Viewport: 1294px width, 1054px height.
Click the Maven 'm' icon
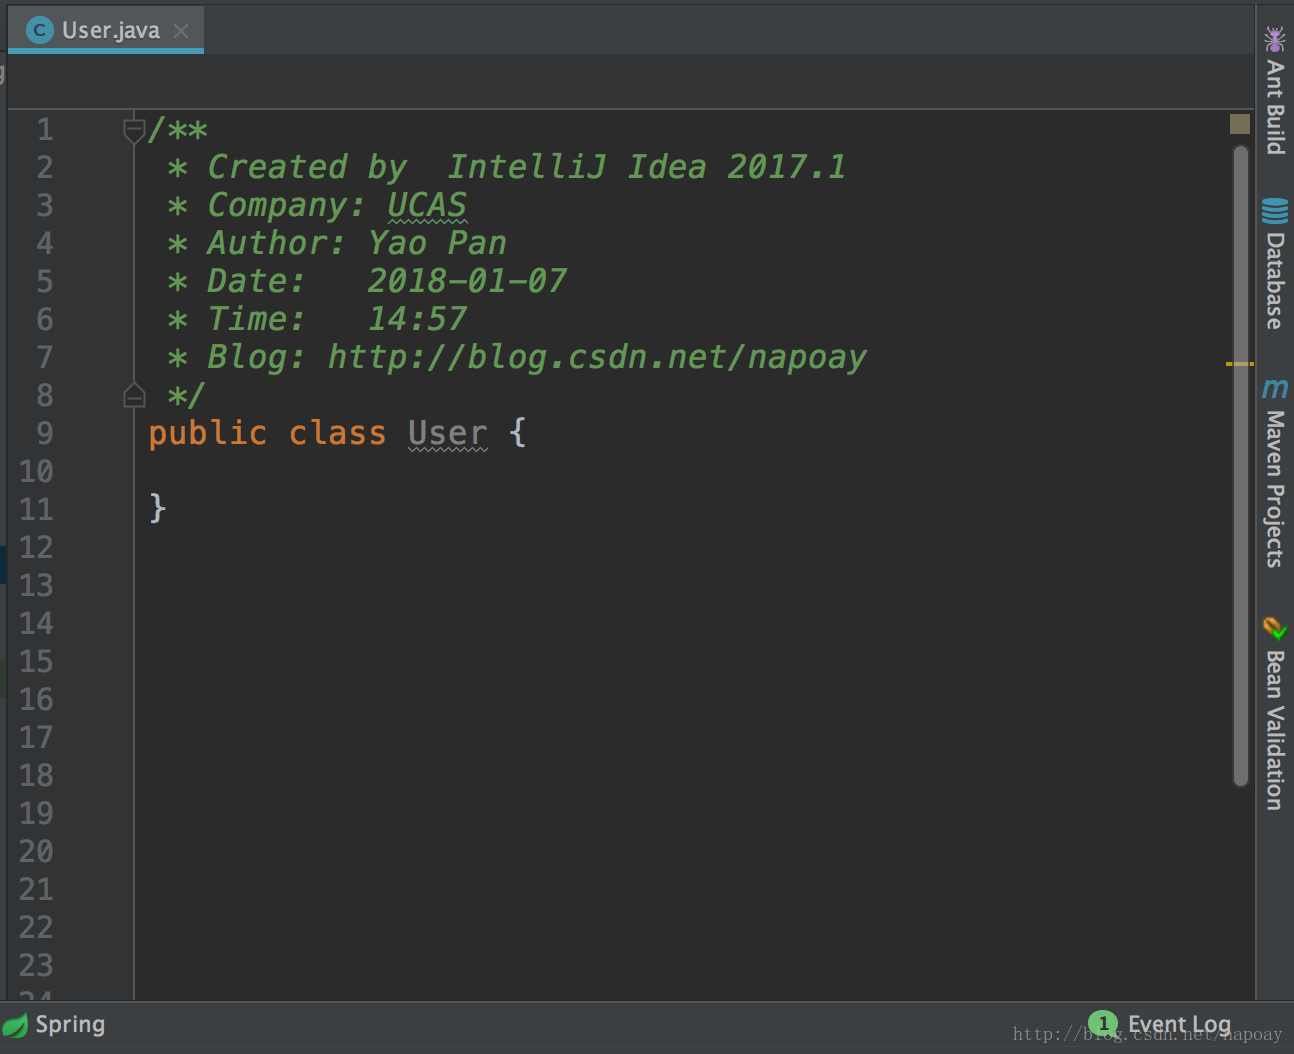1274,388
